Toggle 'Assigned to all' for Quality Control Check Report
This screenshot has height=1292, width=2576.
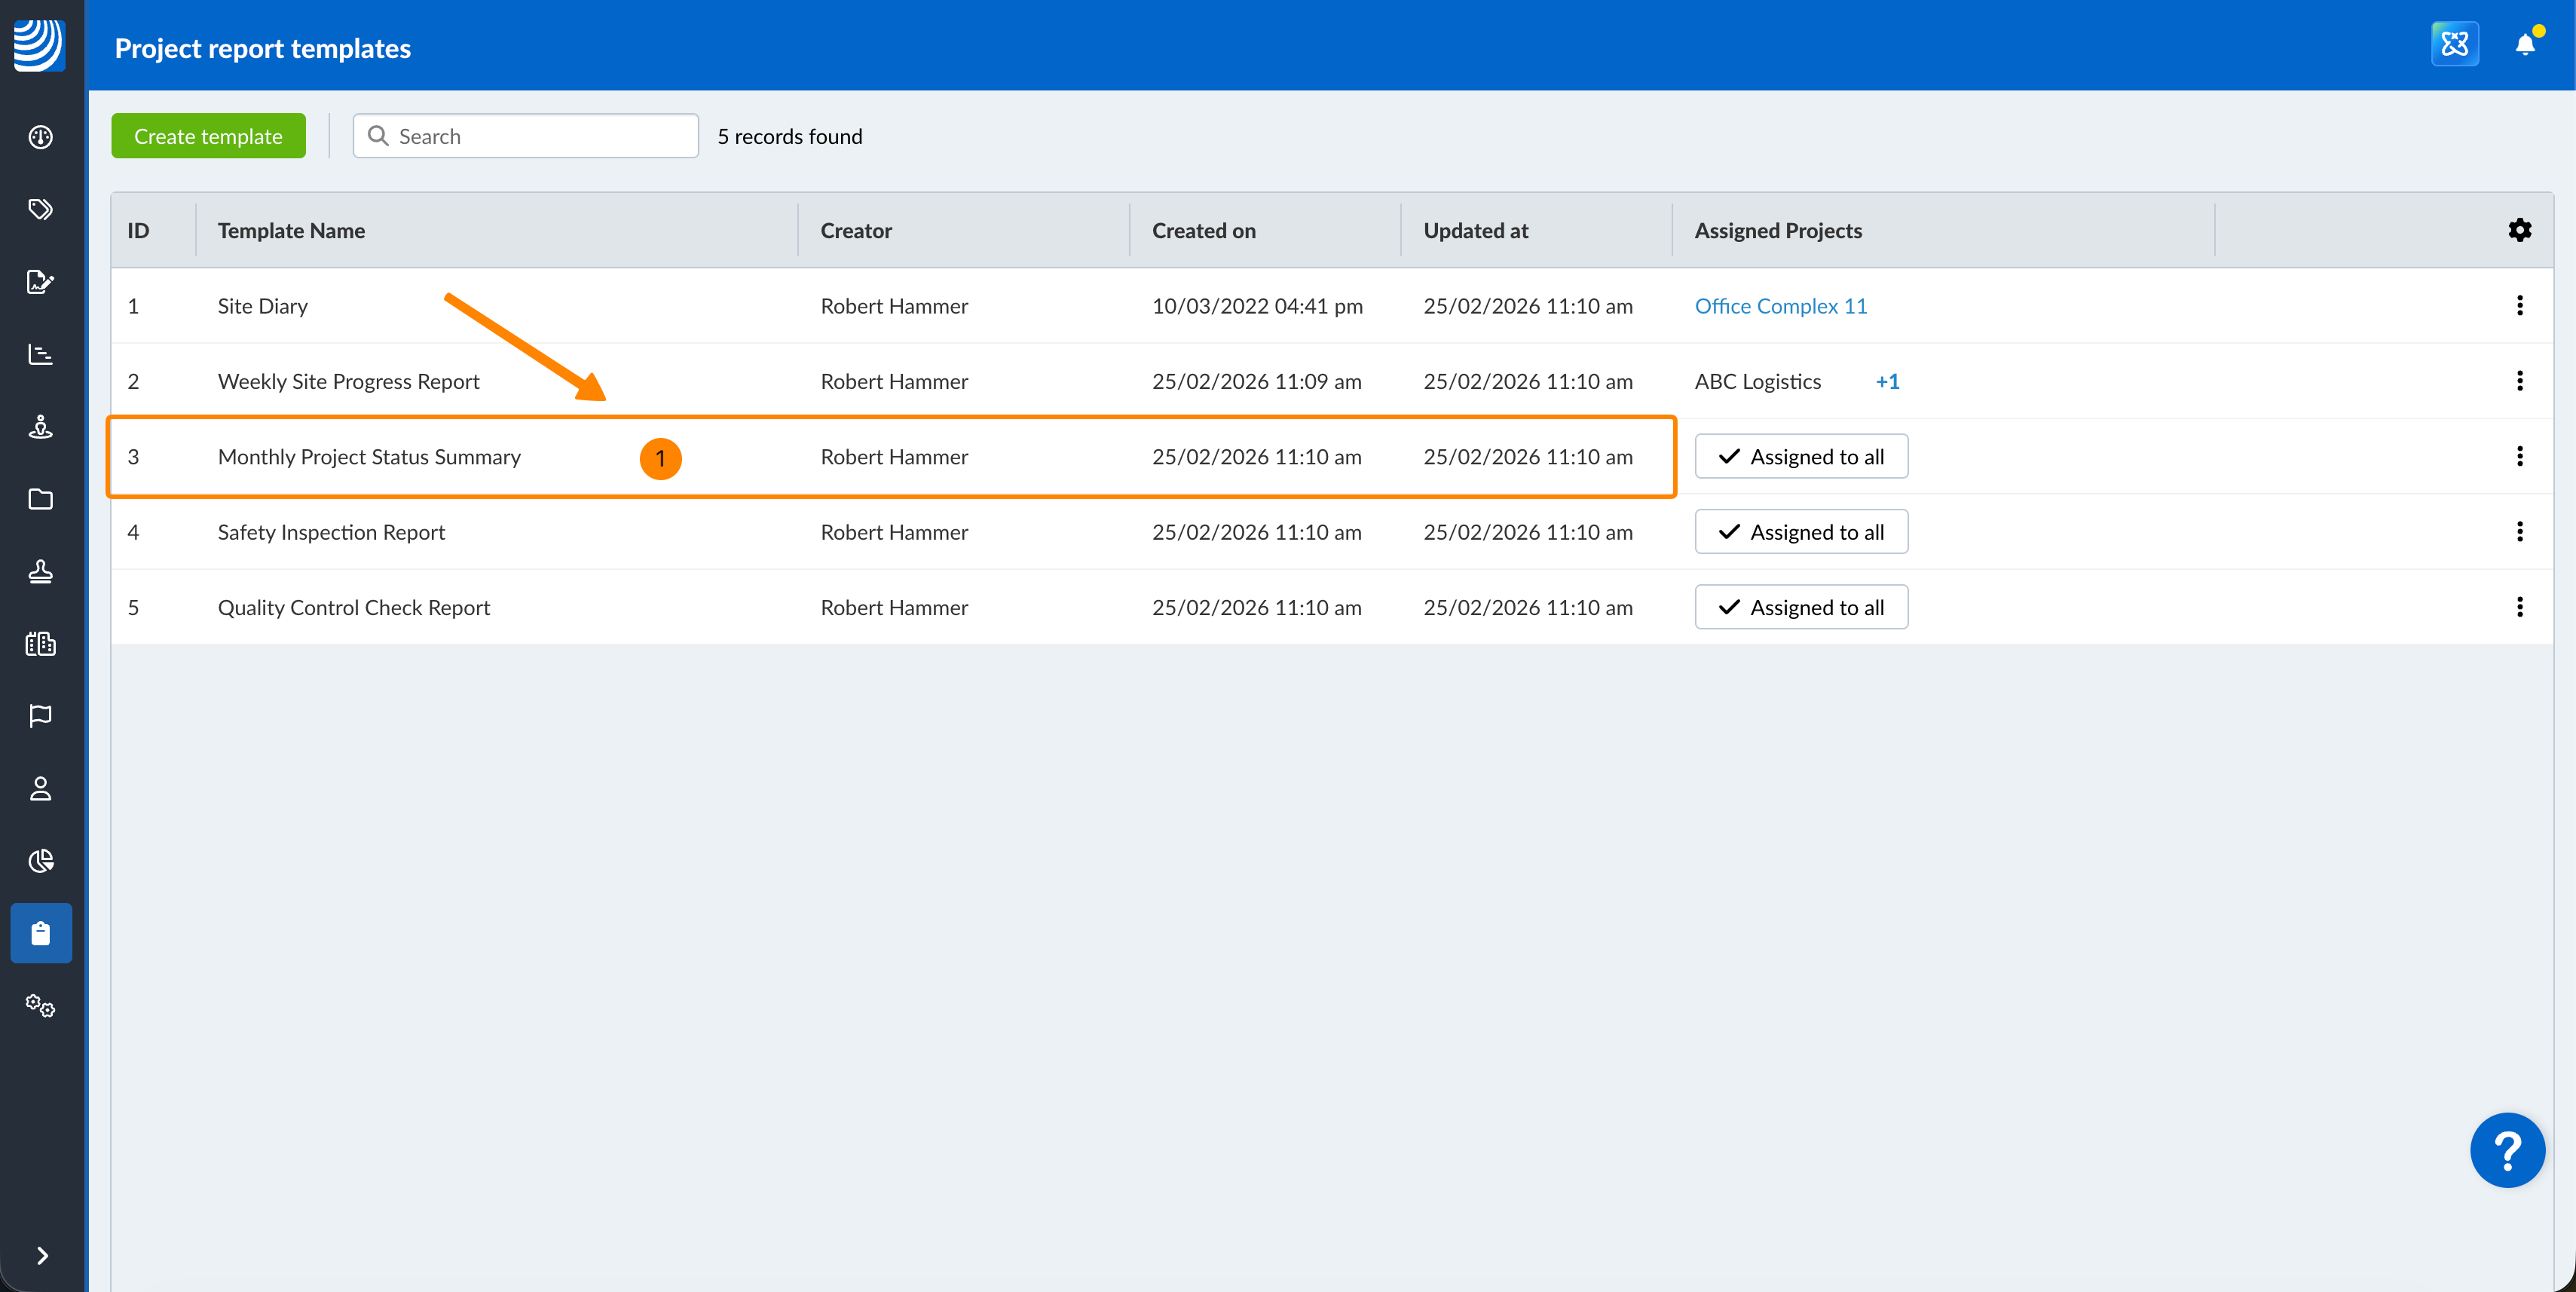click(x=1800, y=608)
